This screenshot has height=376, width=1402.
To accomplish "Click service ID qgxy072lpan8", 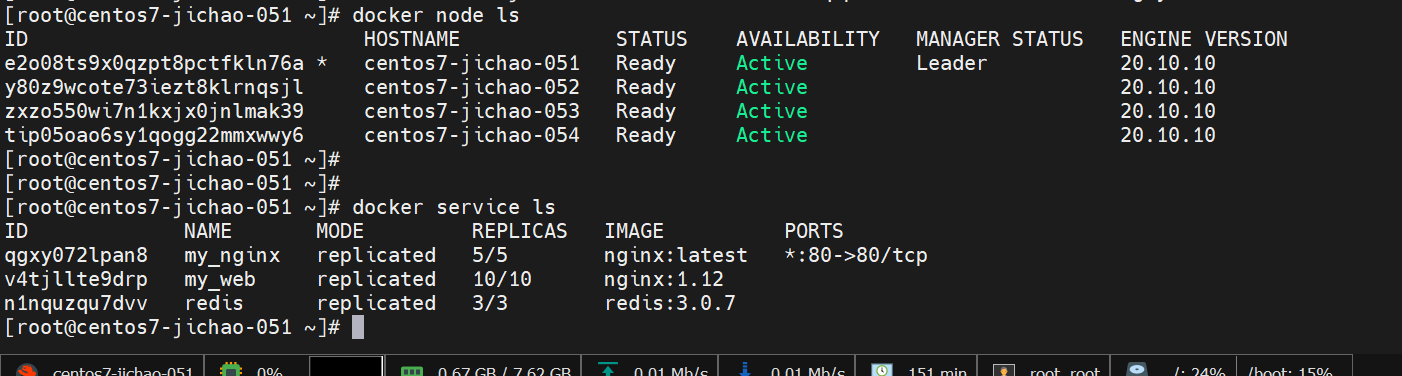I will 76,256.
